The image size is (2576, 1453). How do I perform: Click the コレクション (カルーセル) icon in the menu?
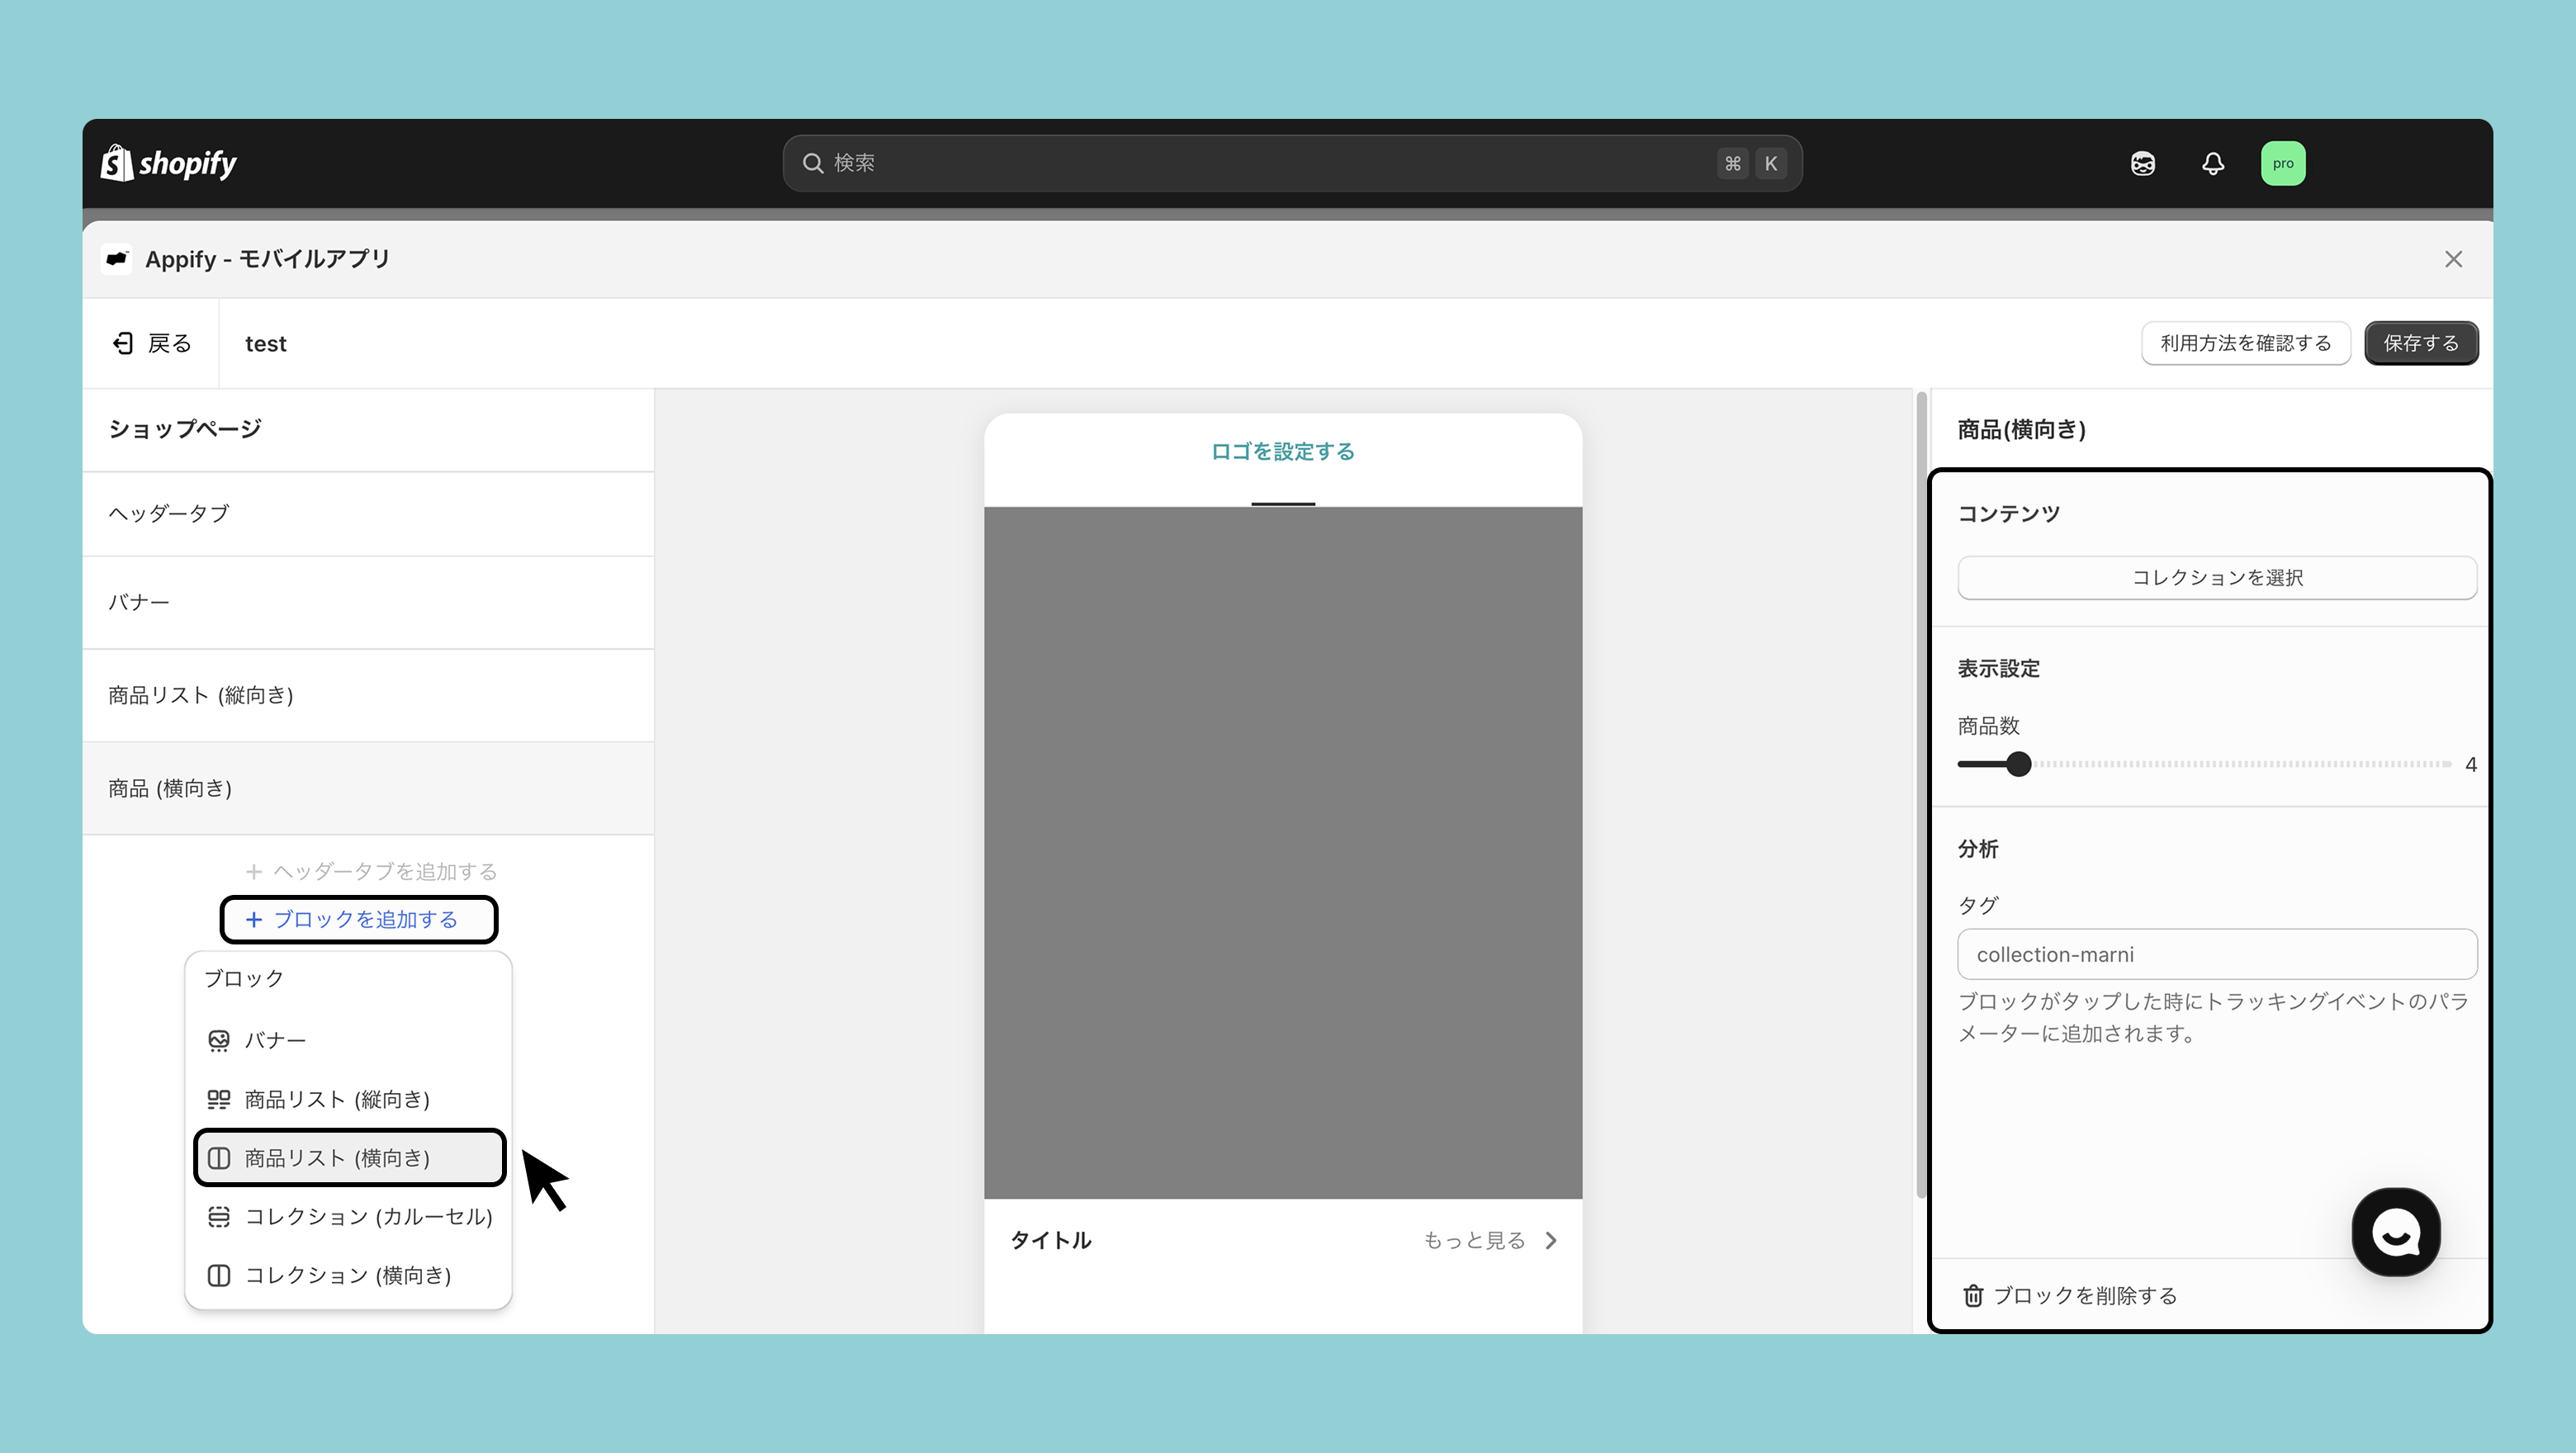coord(219,1216)
